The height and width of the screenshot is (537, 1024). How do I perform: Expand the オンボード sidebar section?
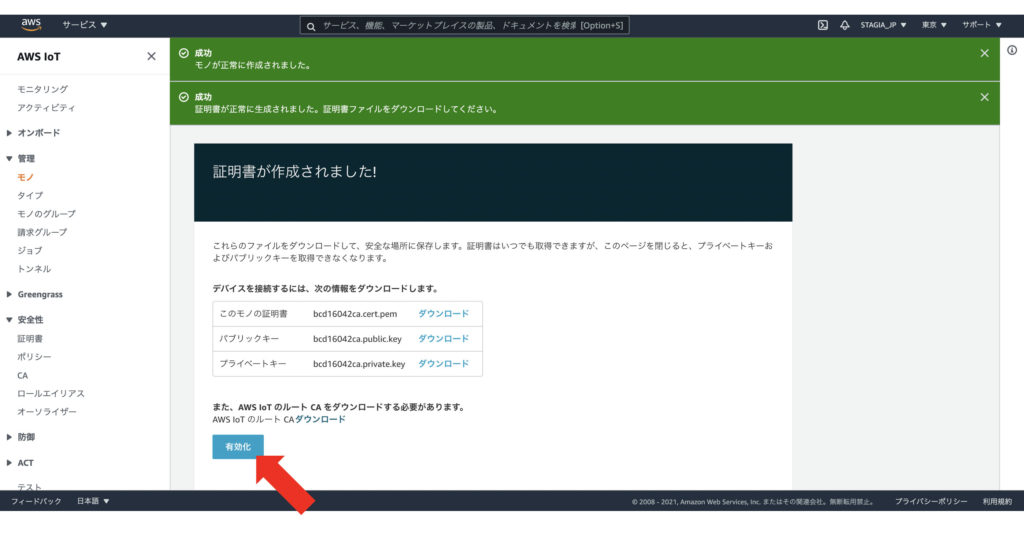[x=38, y=133]
